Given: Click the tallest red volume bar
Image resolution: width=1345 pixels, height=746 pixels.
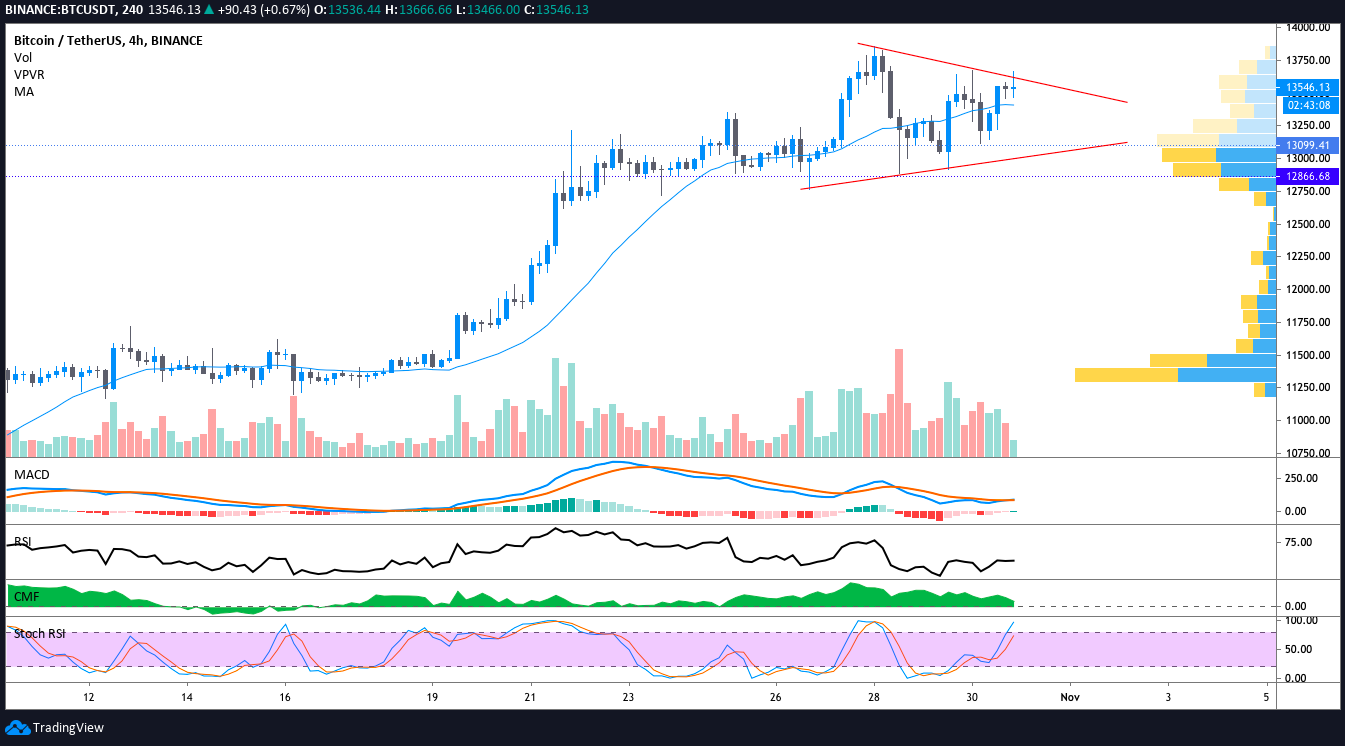Looking at the screenshot, I should pyautogui.click(x=899, y=403).
